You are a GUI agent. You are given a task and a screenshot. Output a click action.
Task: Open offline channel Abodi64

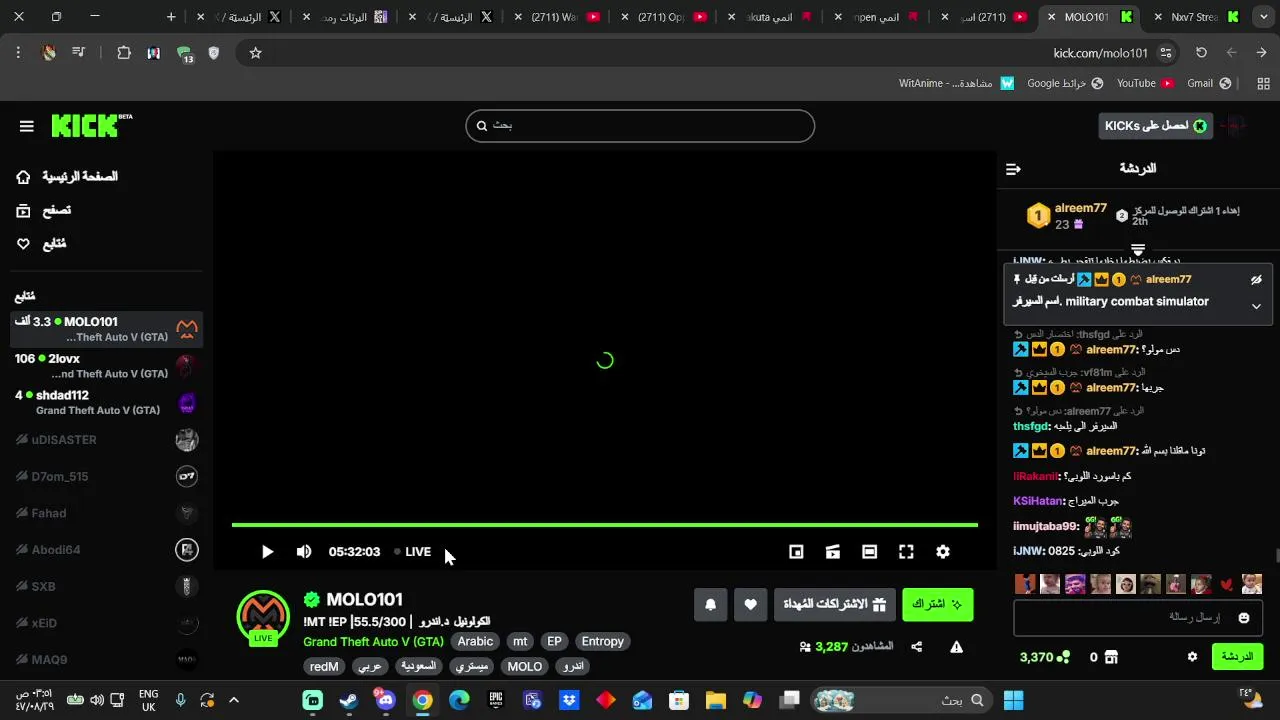click(106, 550)
